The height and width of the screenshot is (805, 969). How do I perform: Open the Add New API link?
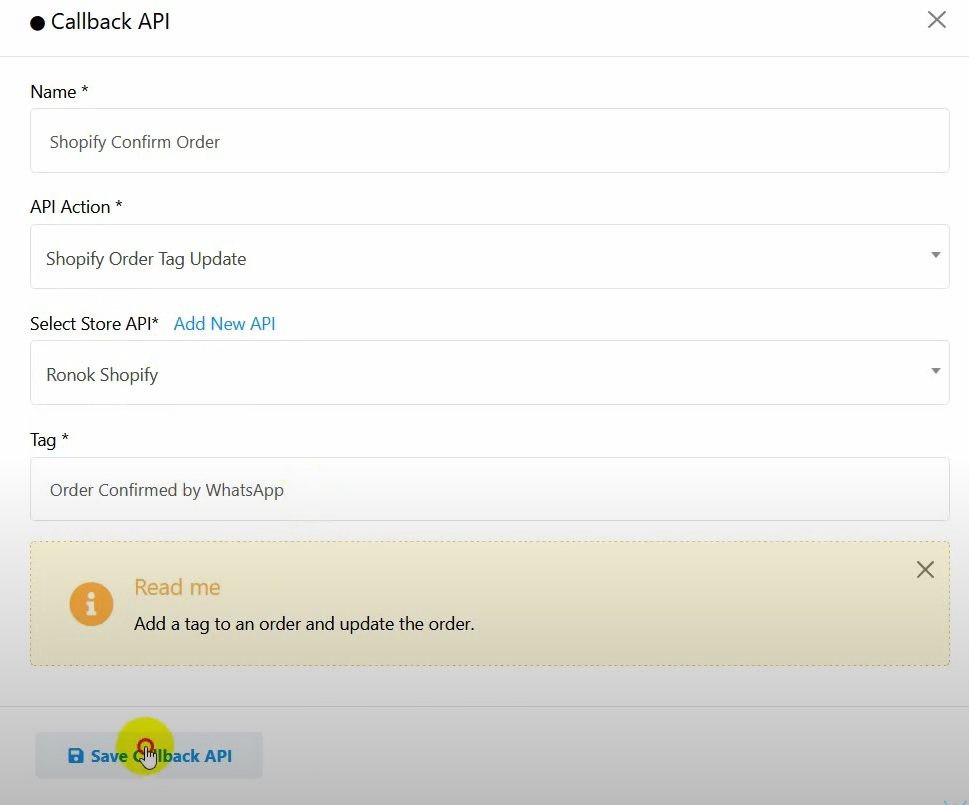[224, 323]
